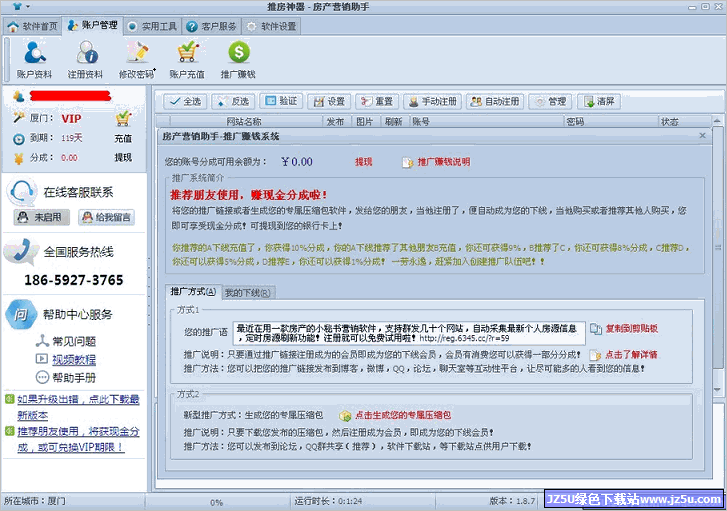Click 反选 invert selection button

[232, 101]
